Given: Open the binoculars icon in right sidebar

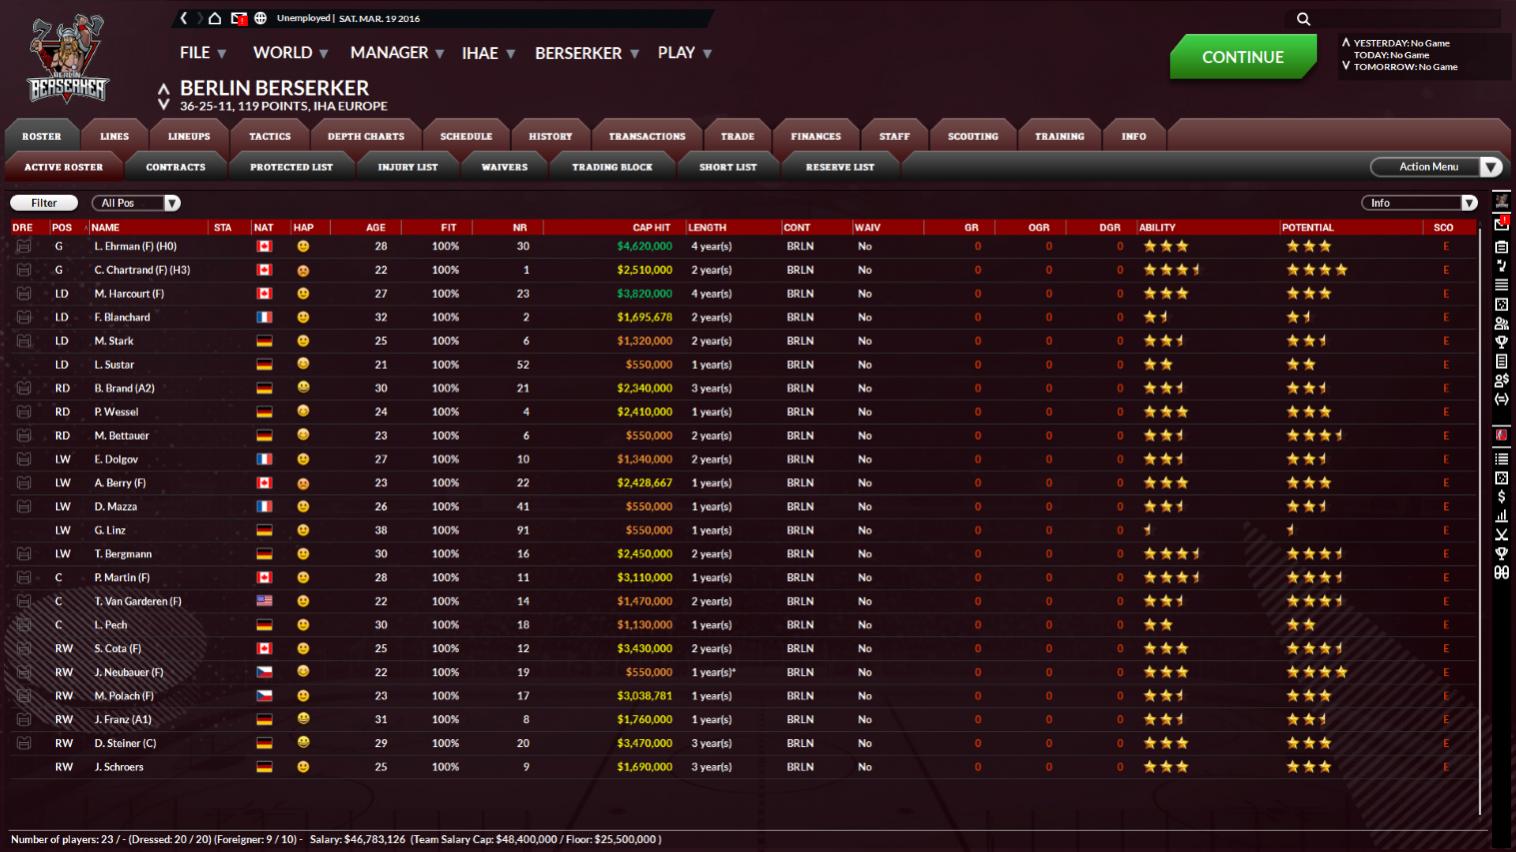Looking at the screenshot, I should pos(1501,572).
